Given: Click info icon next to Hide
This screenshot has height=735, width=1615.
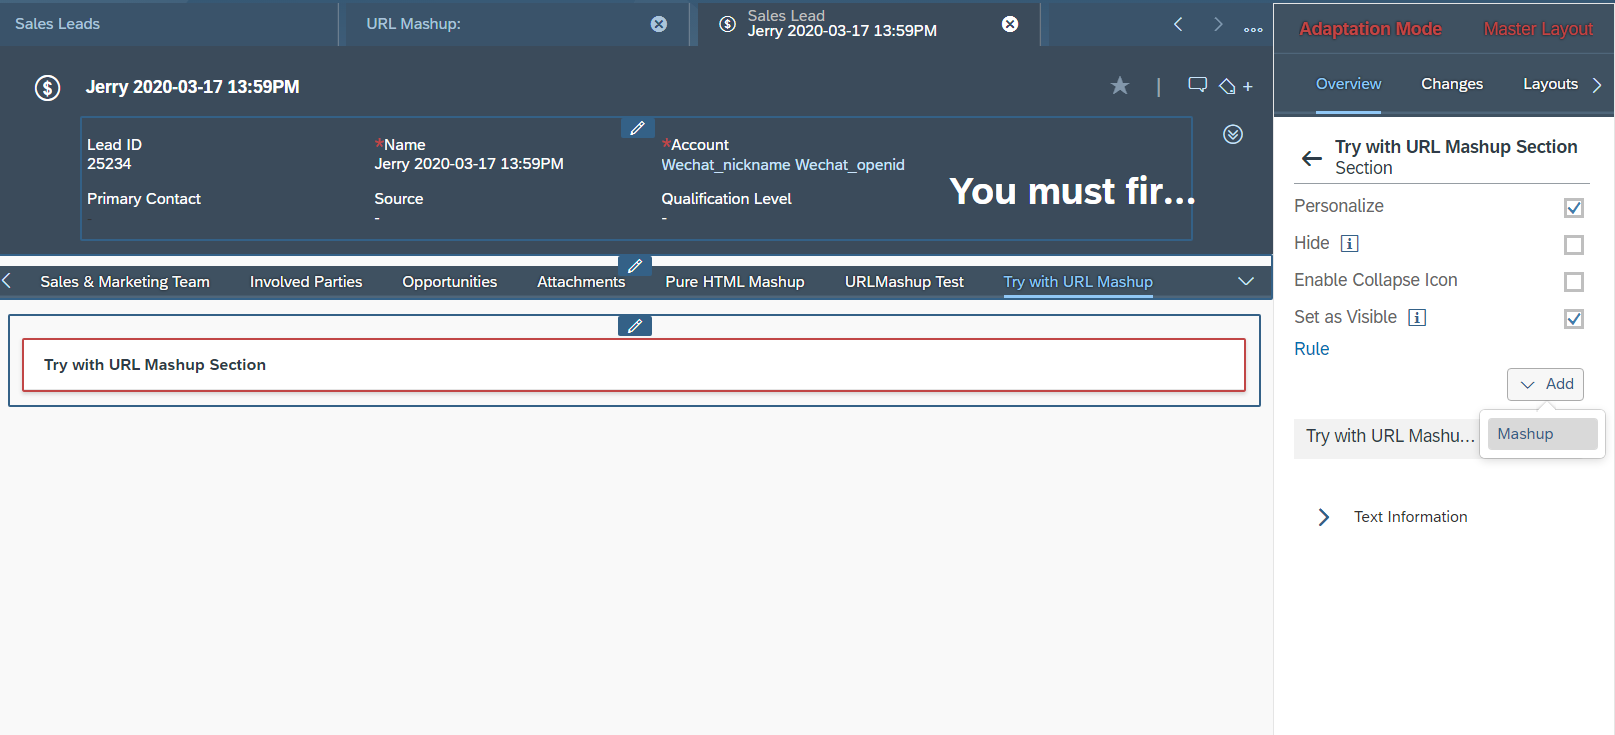Looking at the screenshot, I should [x=1349, y=243].
